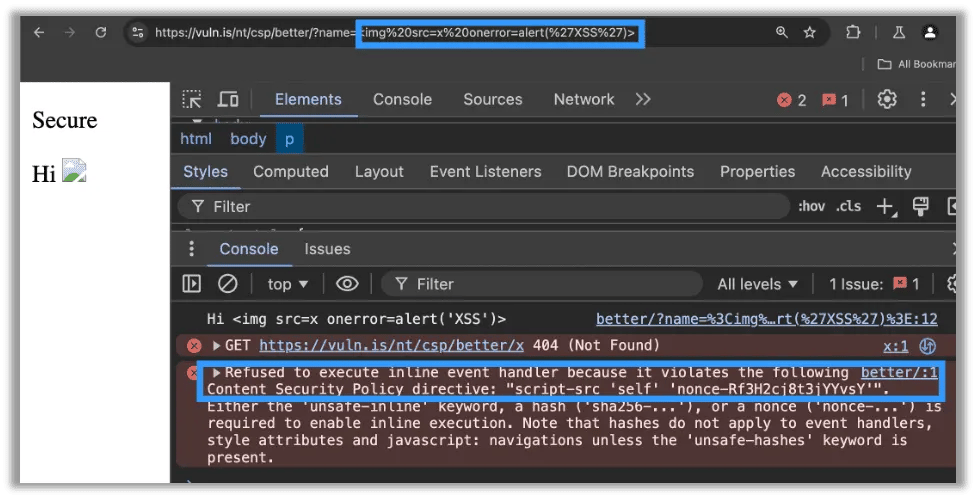Open the Properties tab
This screenshot has height=498, width=976.
point(758,172)
